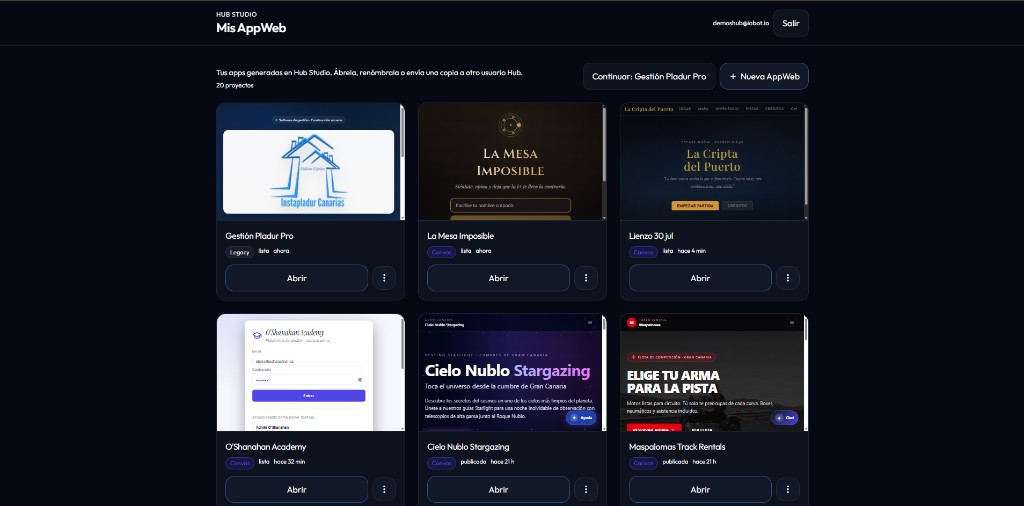Image resolution: width=1024 pixels, height=506 pixels.
Task: Click the Legacy tag on Gestión Pladur Pro
Action: point(240,252)
